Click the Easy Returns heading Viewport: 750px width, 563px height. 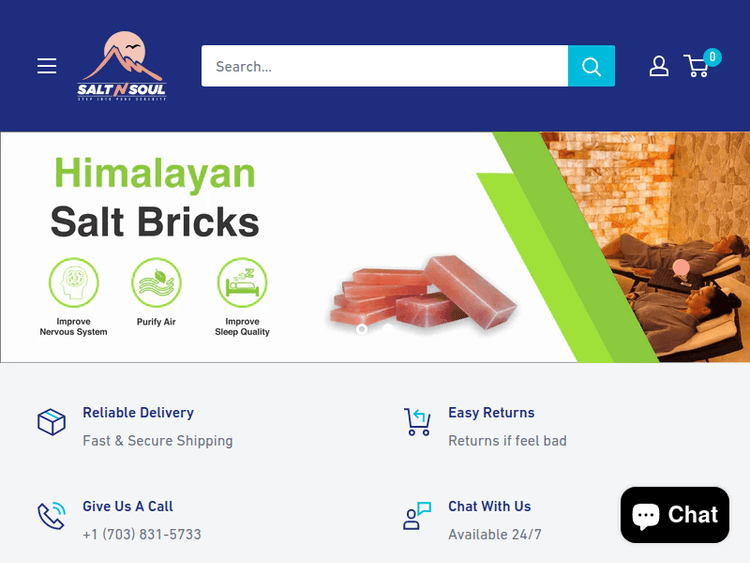[x=491, y=412]
